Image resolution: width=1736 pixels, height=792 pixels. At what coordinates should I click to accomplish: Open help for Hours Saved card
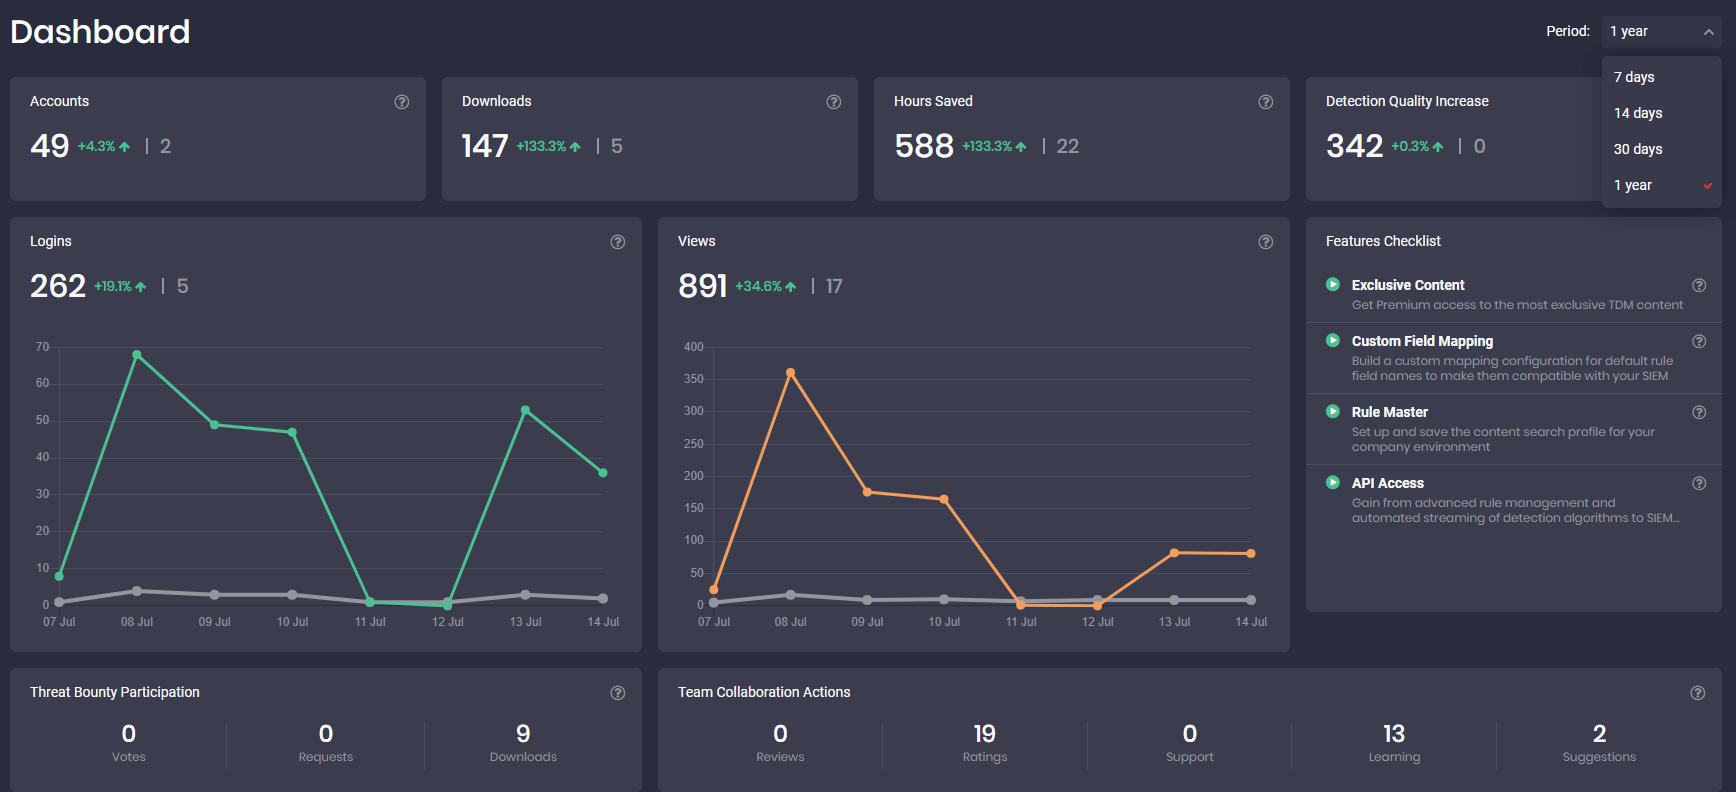click(x=1265, y=102)
